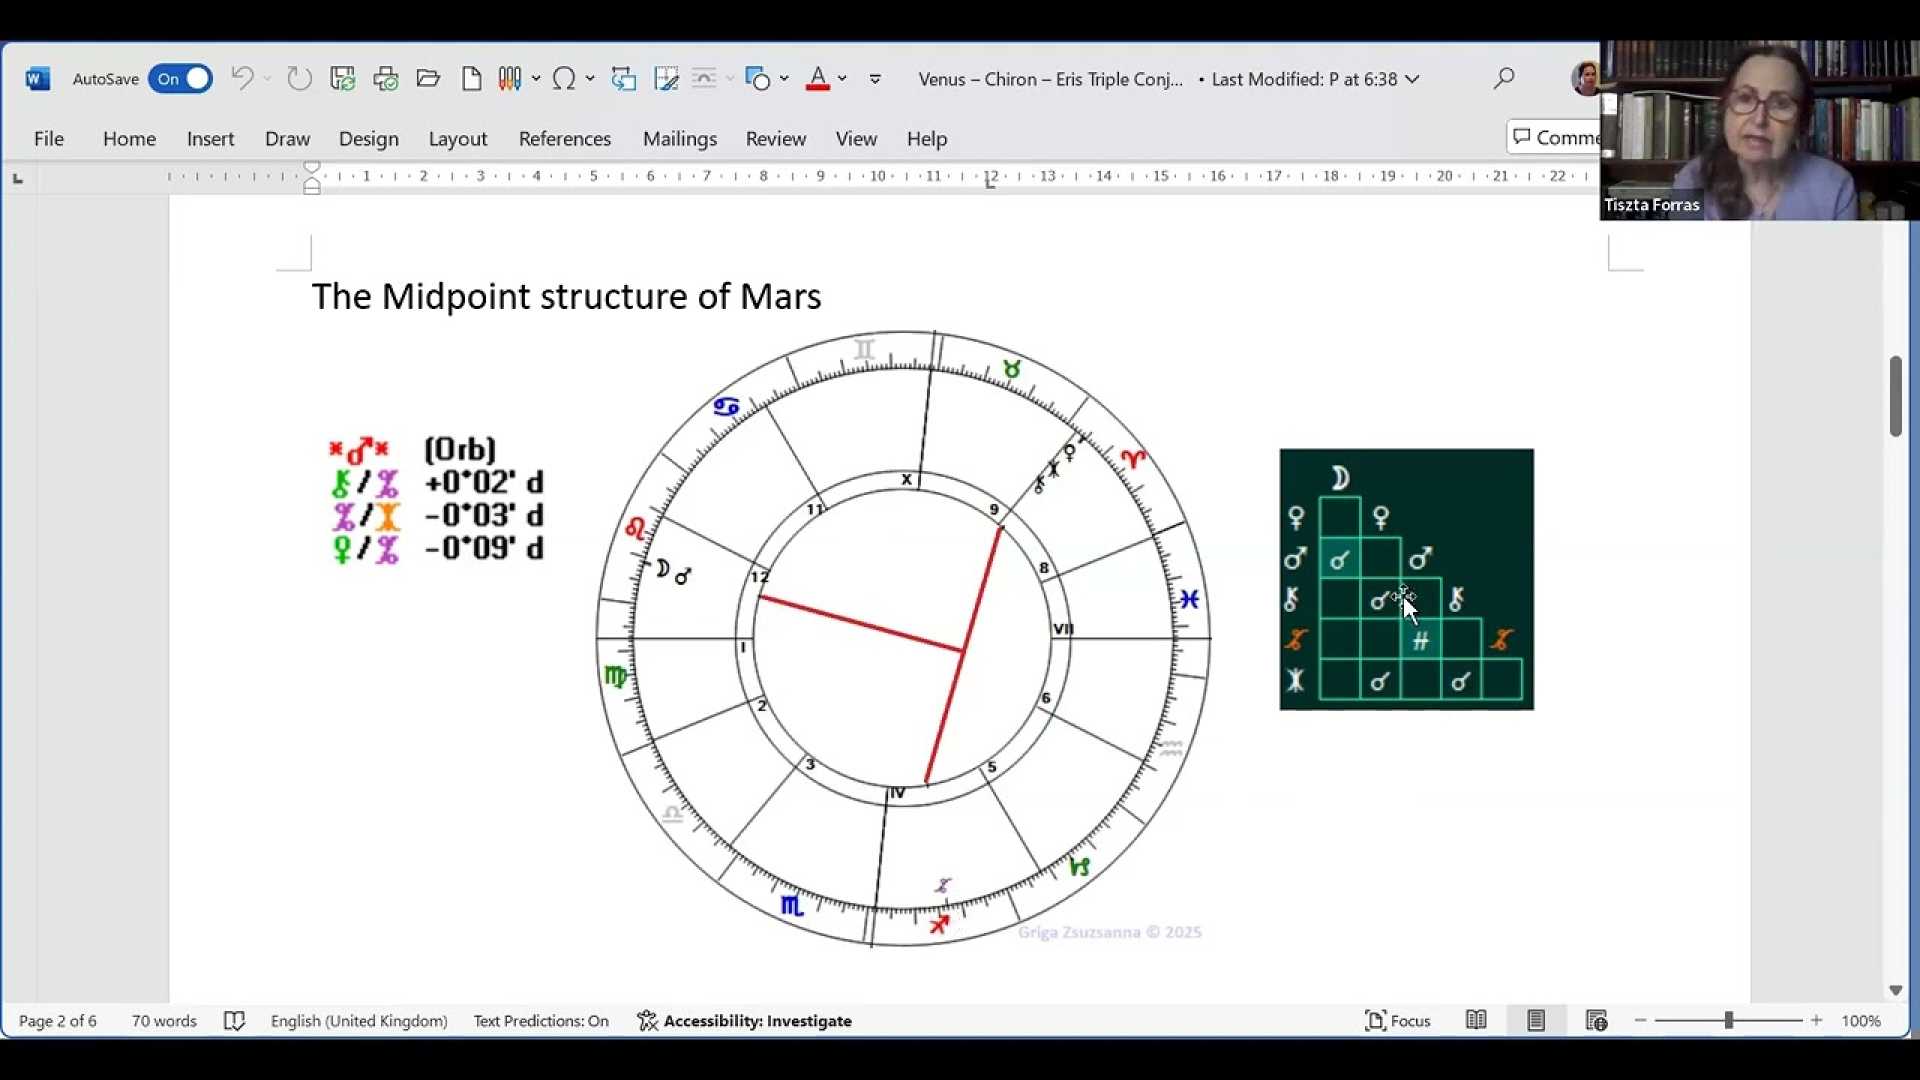Screen dimensions: 1920x1080
Task: Open the References tab
Action: (x=564, y=139)
